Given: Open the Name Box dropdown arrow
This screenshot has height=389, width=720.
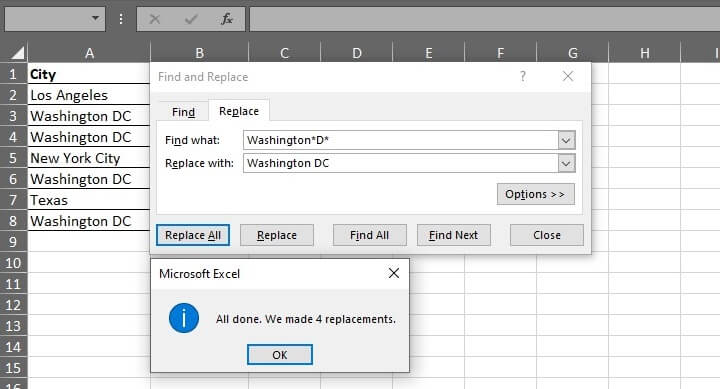Looking at the screenshot, I should click(x=95, y=18).
